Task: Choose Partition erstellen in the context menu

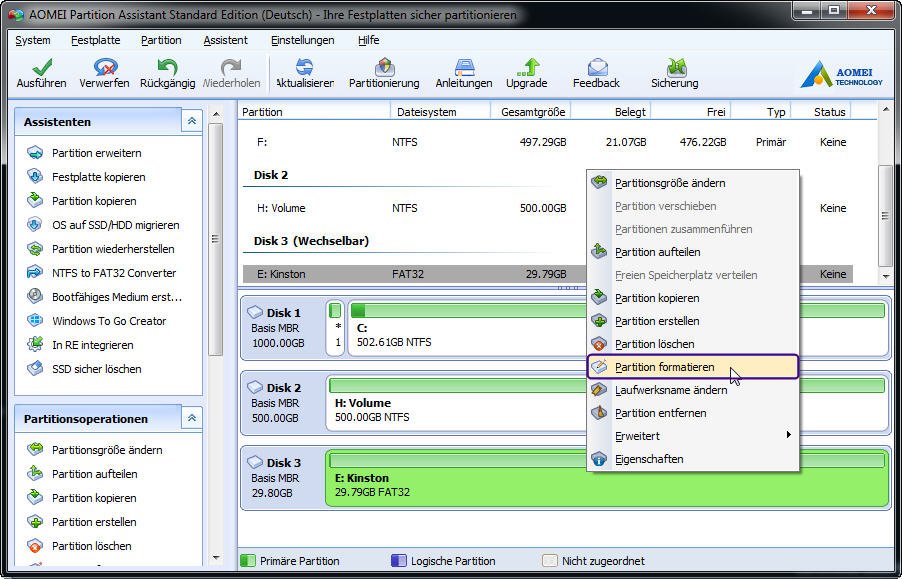Action: coord(693,321)
